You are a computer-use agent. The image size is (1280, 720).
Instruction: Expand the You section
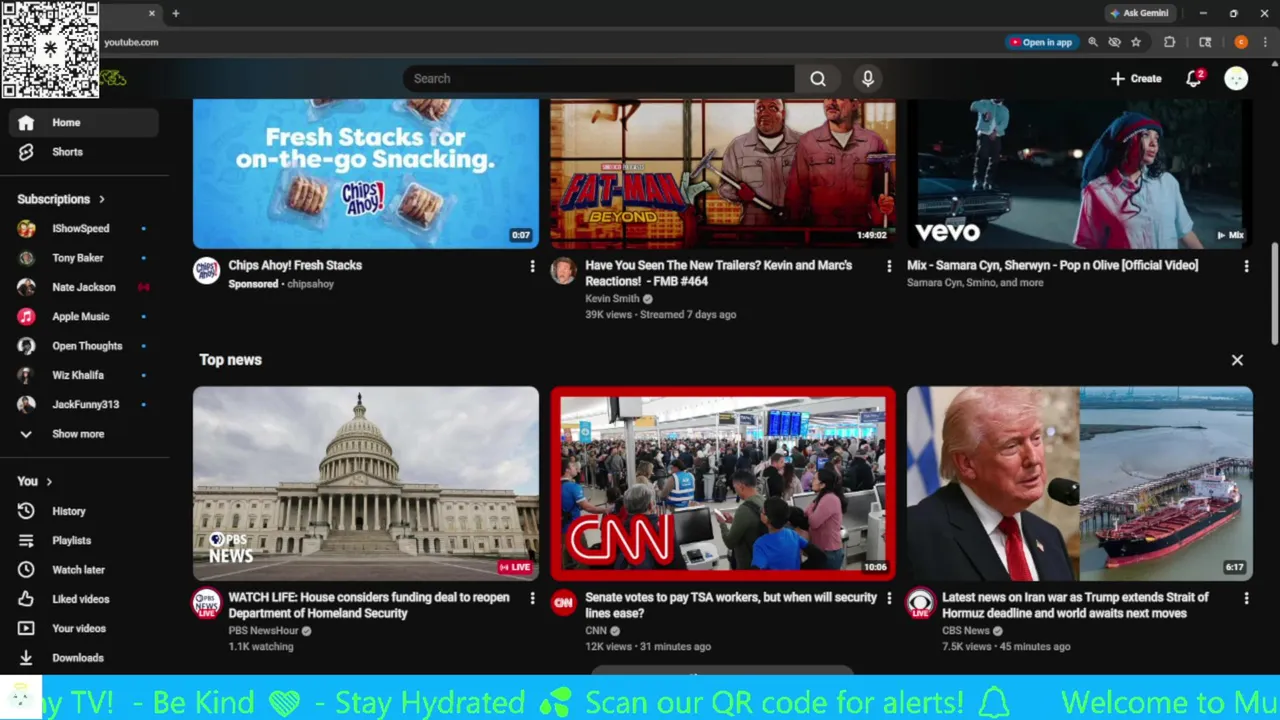tap(35, 481)
